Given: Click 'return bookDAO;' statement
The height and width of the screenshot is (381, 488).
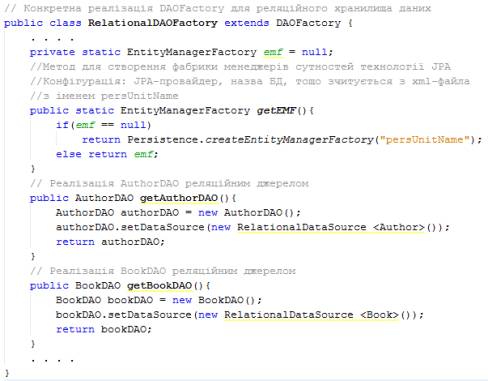Looking at the screenshot, I should (104, 330).
